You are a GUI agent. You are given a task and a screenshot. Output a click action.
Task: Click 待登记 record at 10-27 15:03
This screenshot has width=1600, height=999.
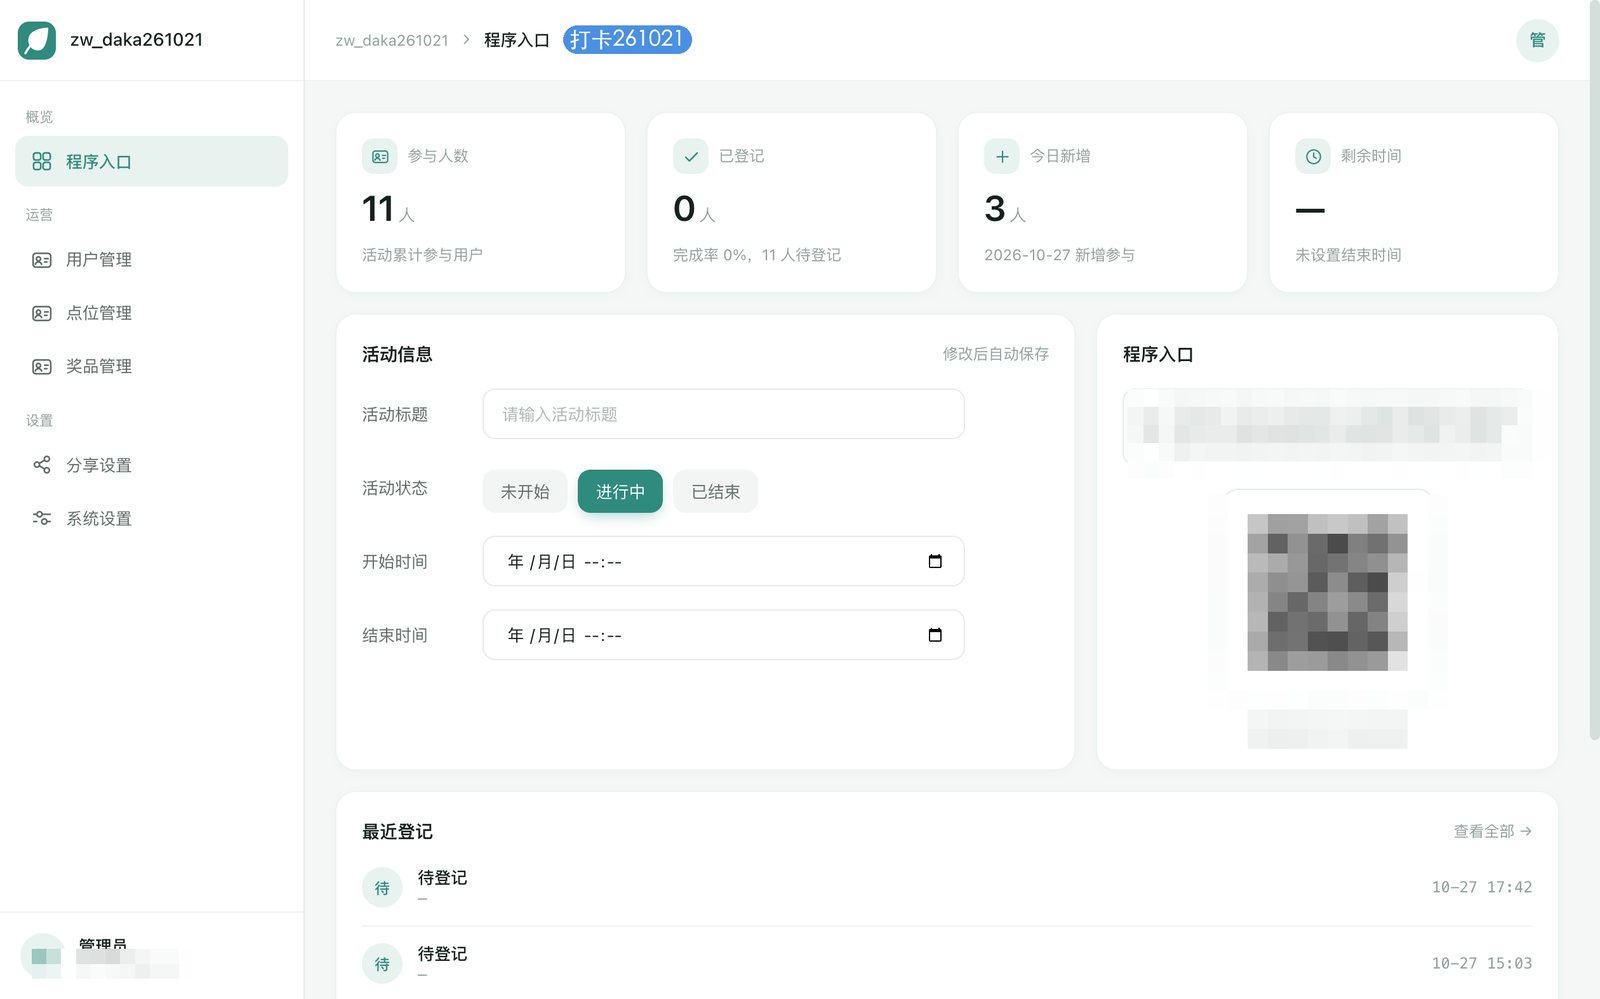pos(947,963)
